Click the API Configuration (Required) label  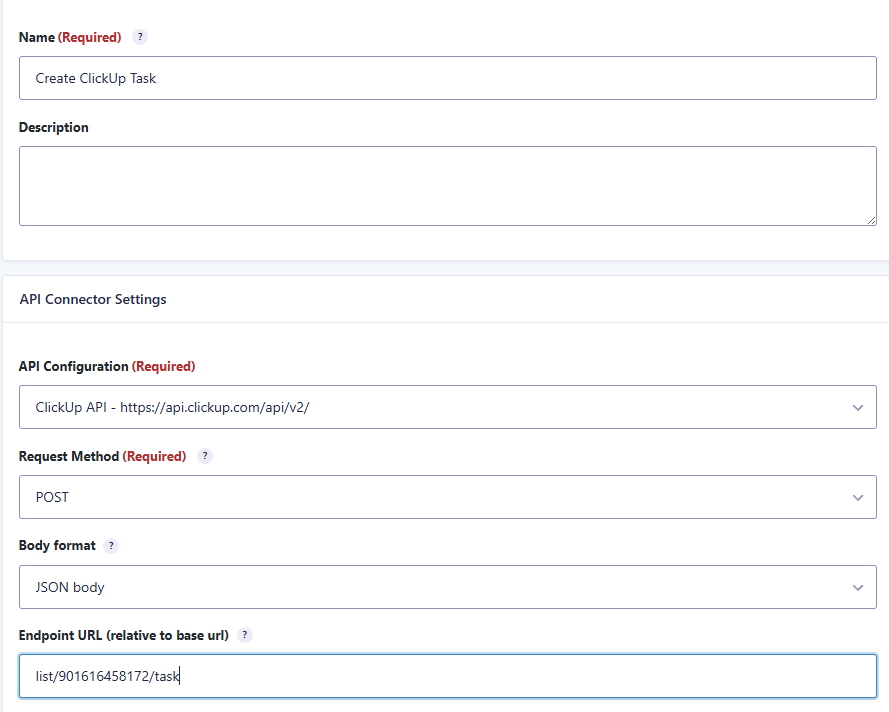[107, 366]
